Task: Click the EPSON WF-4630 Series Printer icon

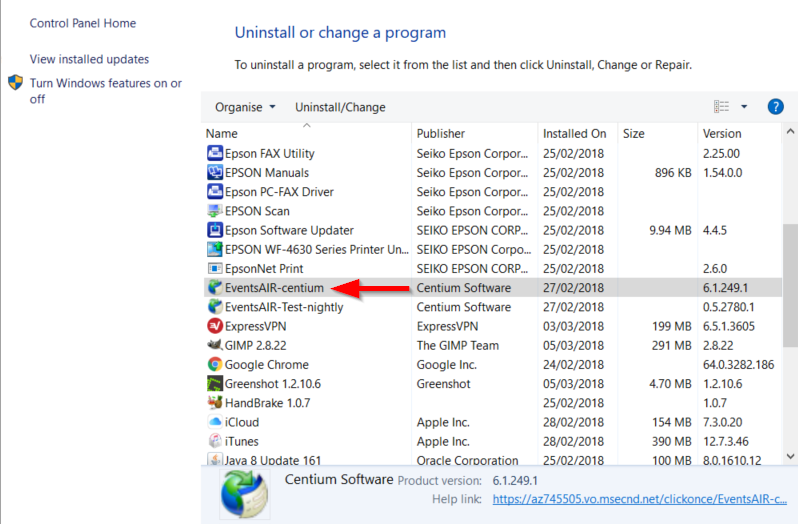Action: (x=215, y=249)
